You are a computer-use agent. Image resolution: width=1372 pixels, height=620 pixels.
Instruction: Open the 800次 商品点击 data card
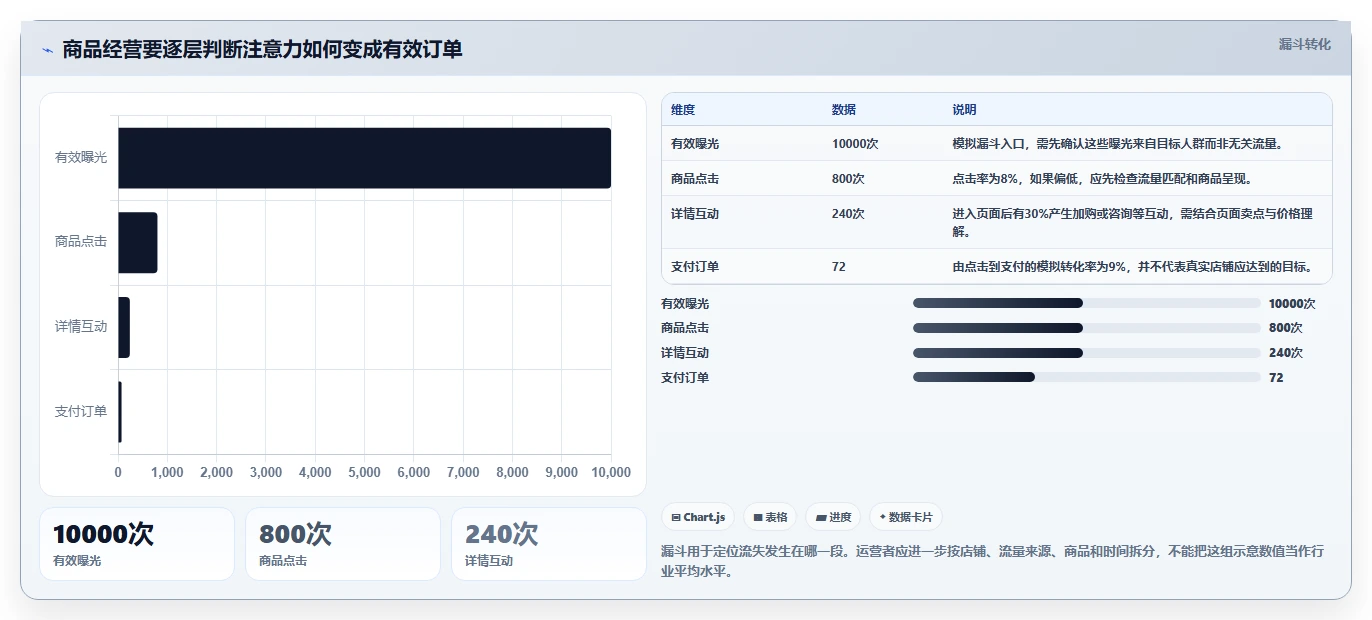[343, 544]
